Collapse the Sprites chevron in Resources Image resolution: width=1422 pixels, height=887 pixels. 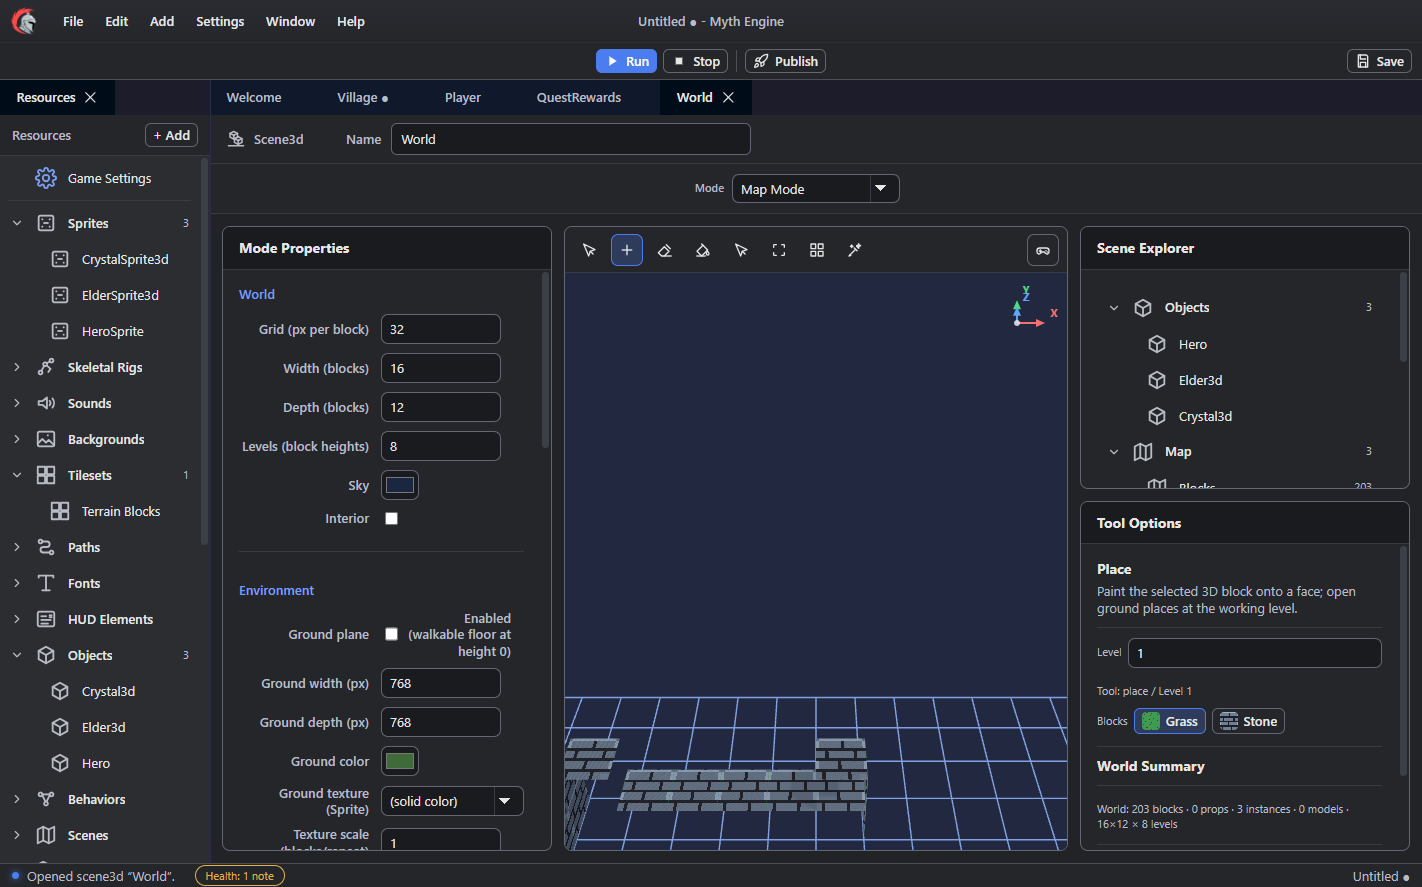click(17, 223)
